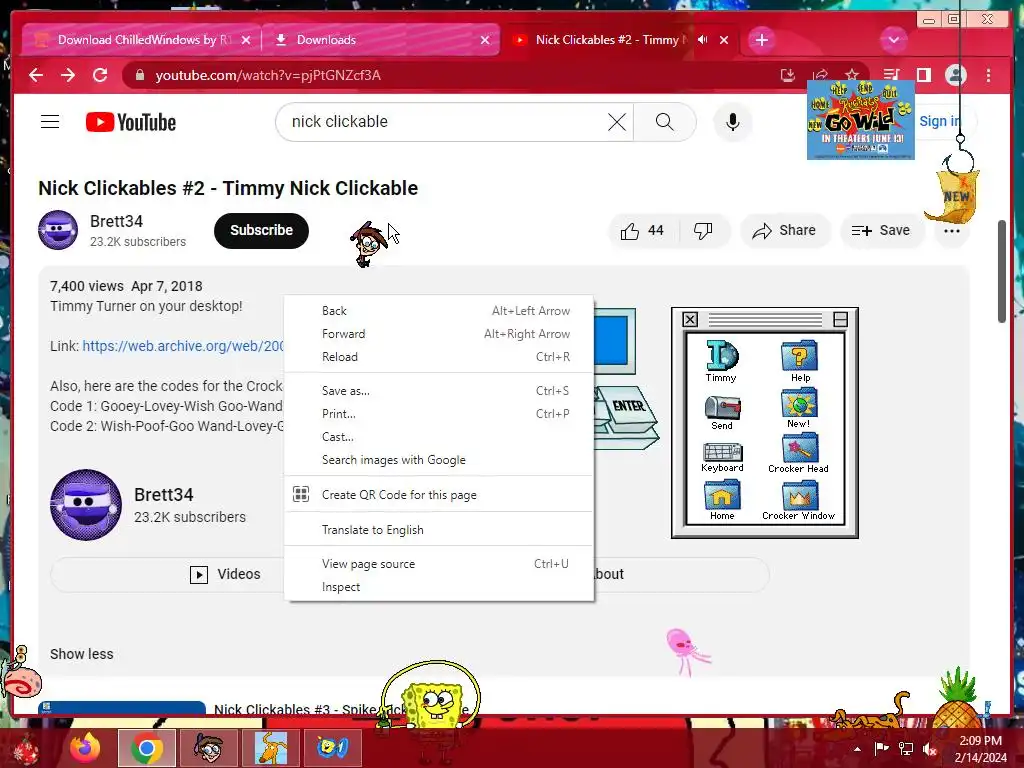Screen dimensions: 1024x768
Task: Choose Save as... in the context menu
Action: [438, 391]
